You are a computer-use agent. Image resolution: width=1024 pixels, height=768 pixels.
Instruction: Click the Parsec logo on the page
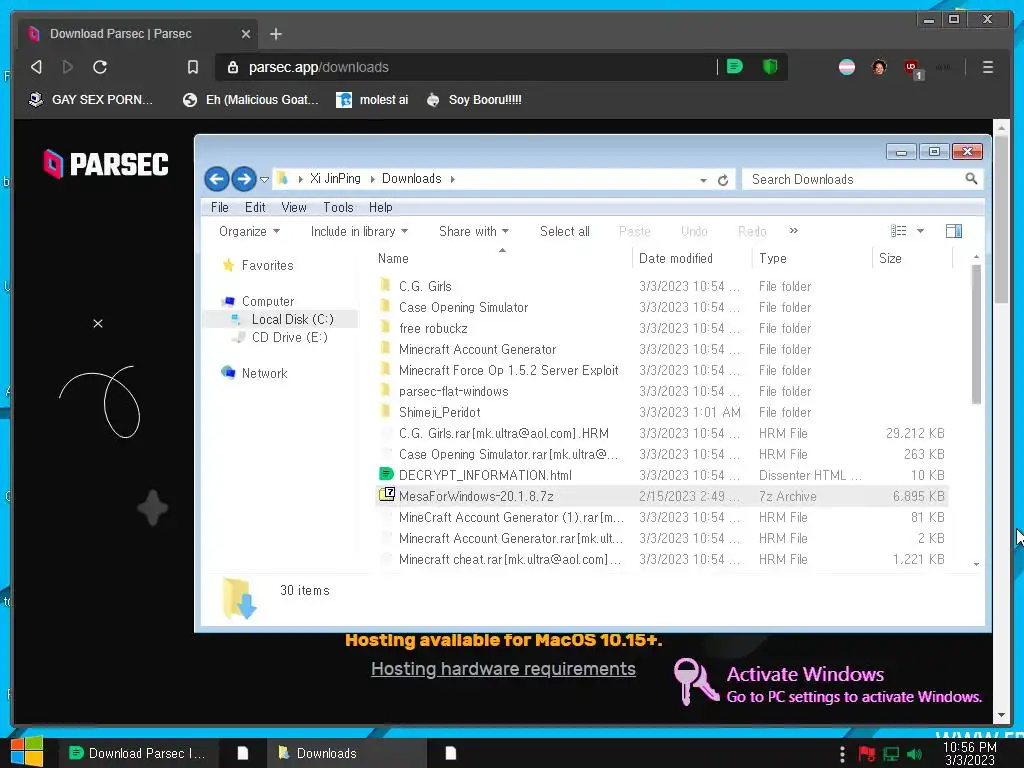tap(106, 164)
